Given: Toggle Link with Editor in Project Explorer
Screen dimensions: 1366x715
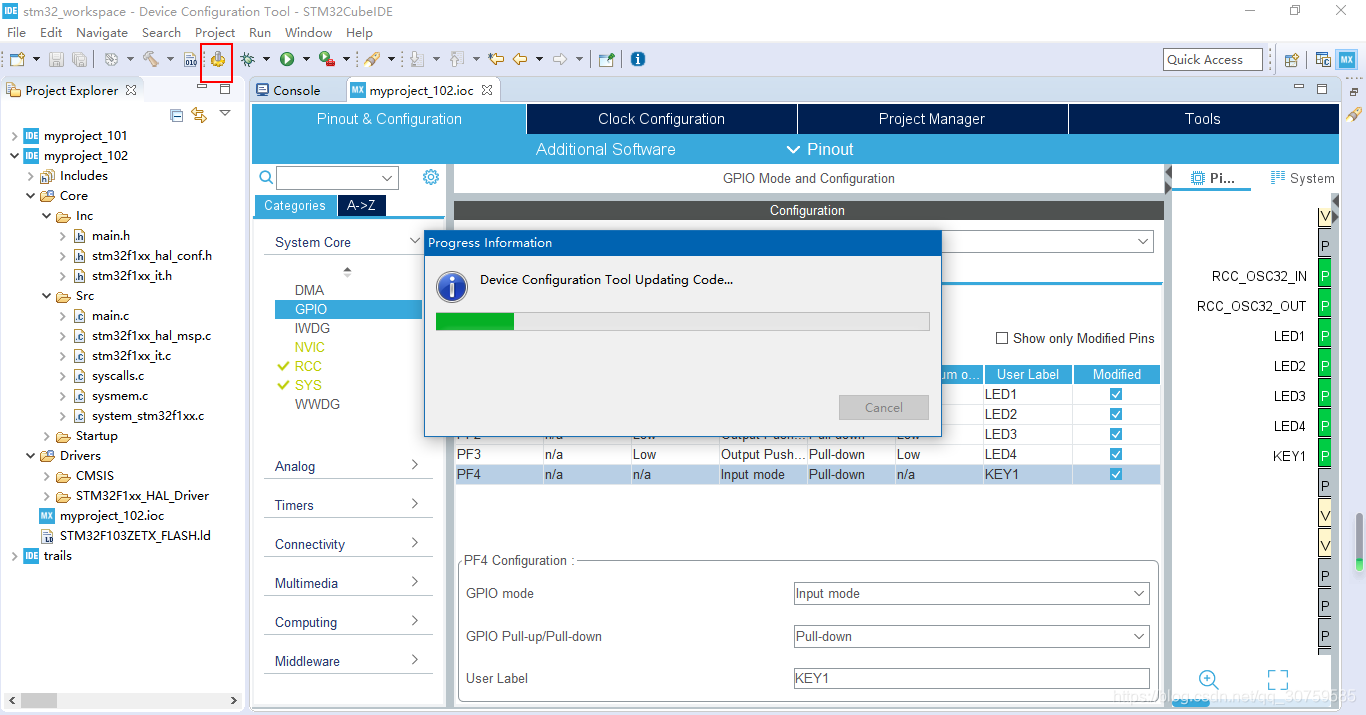Looking at the screenshot, I should [x=199, y=115].
